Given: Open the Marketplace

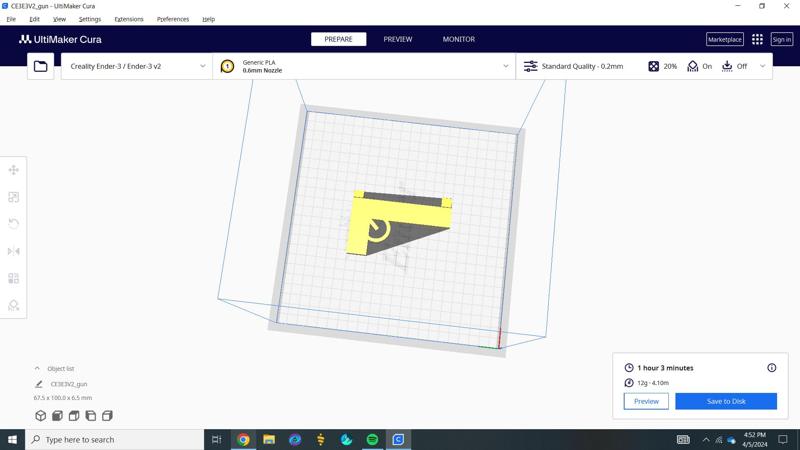Looking at the screenshot, I should tap(724, 39).
